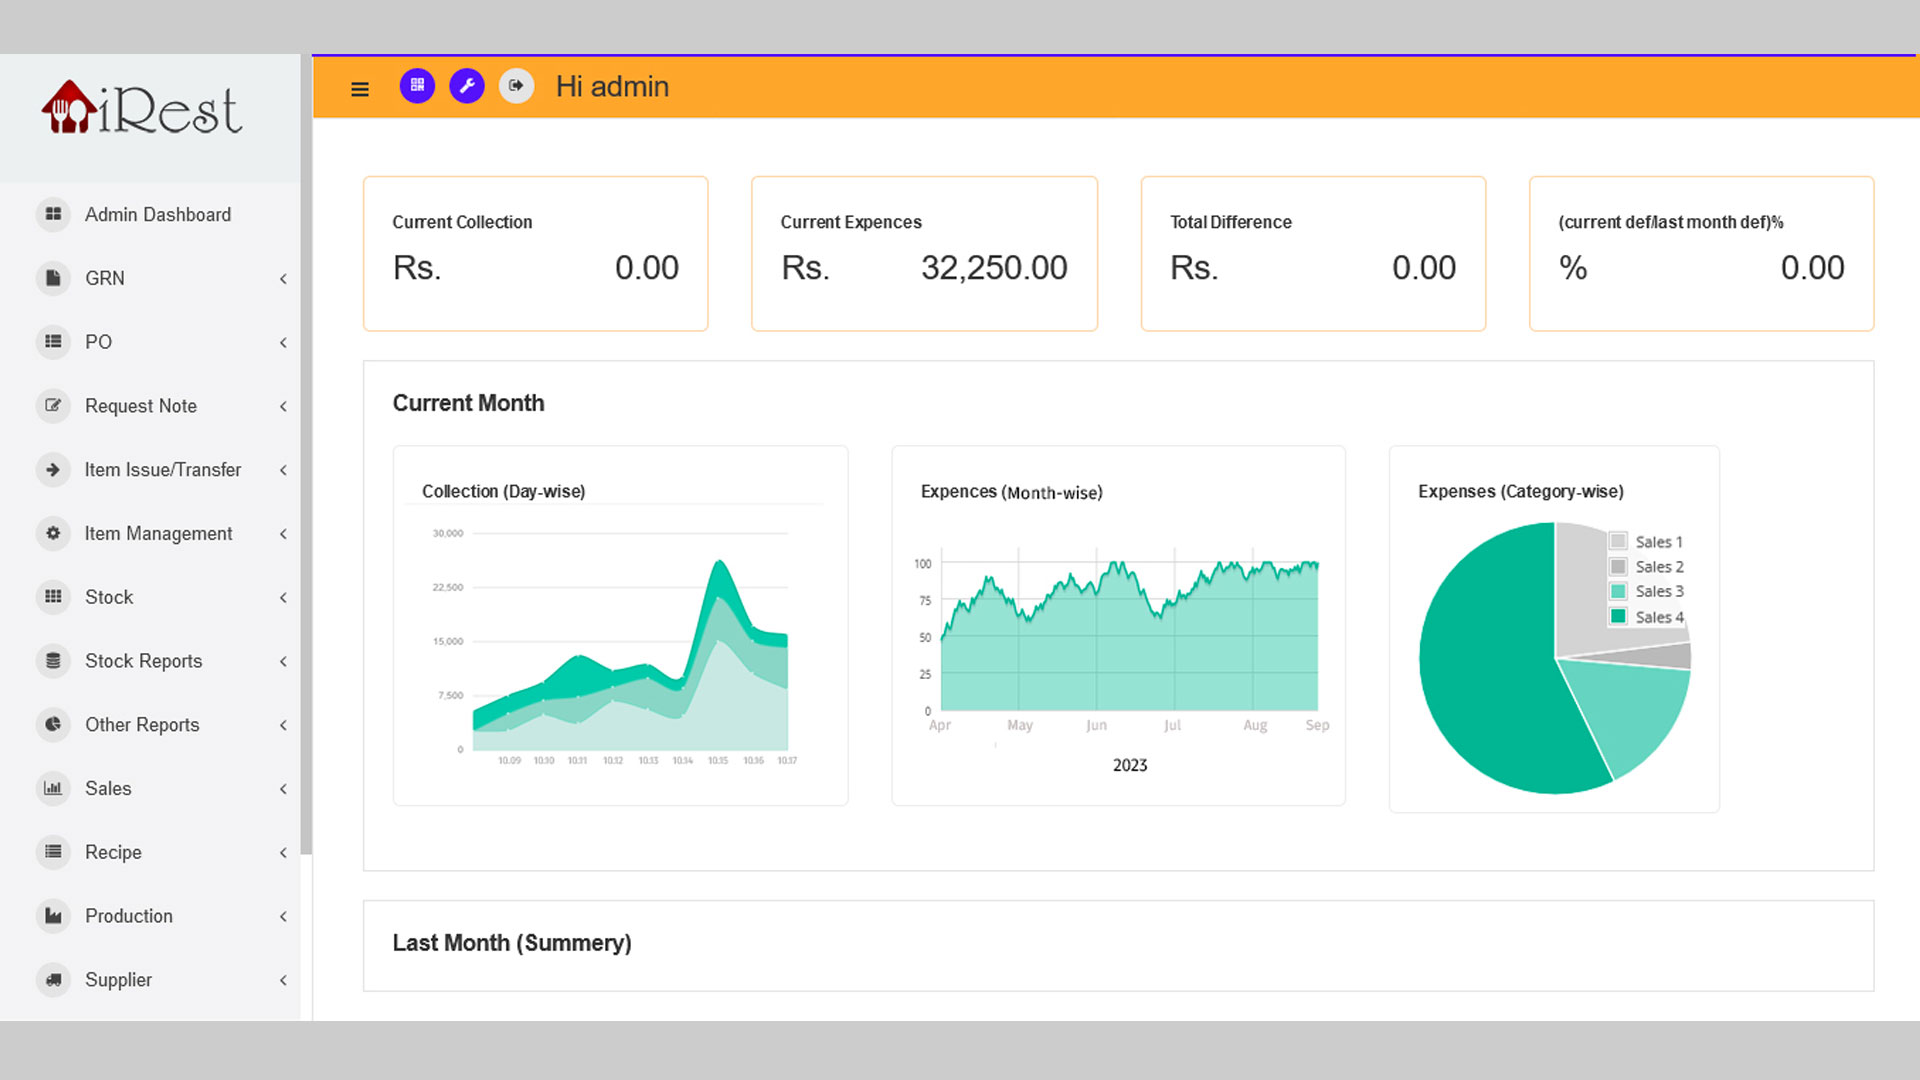This screenshot has width=1920, height=1080.
Task: Click the current def/last month def% card
Action: 1701,254
